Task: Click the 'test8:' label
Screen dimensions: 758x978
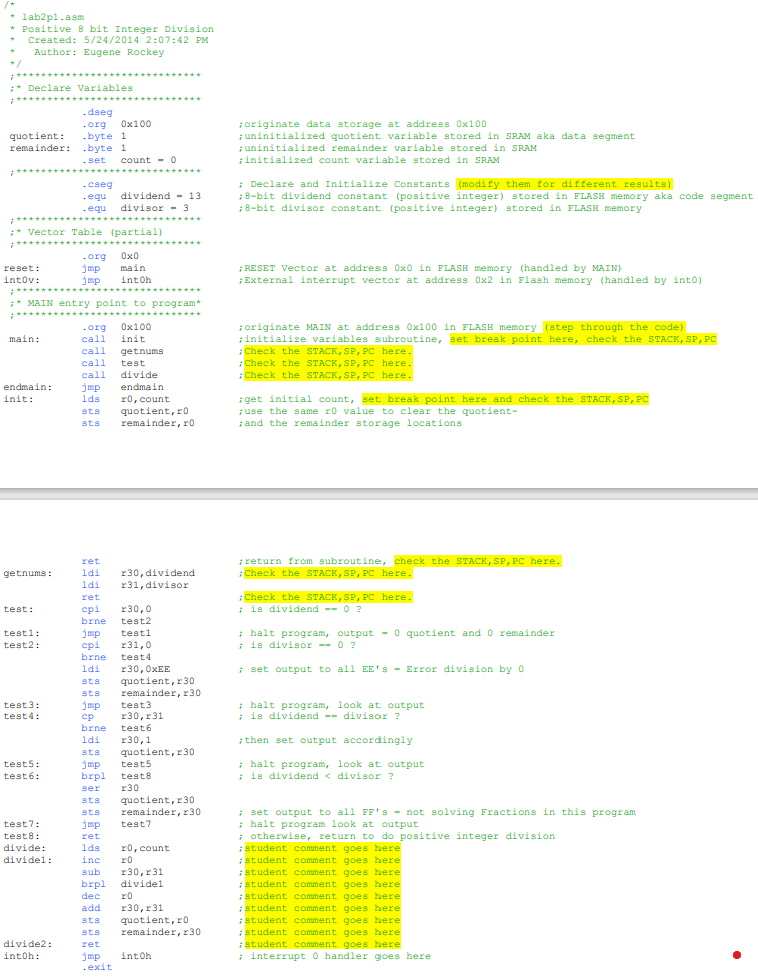Action: coord(21,836)
